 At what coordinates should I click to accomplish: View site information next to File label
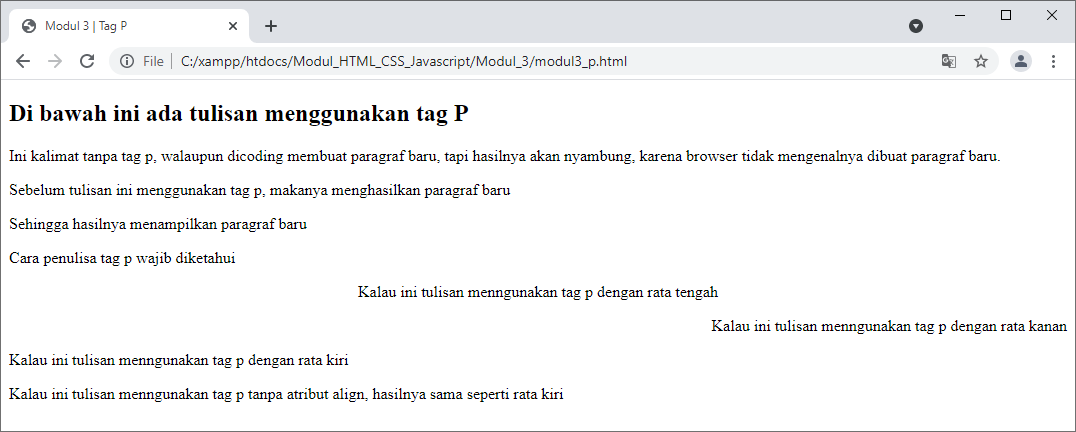point(127,62)
